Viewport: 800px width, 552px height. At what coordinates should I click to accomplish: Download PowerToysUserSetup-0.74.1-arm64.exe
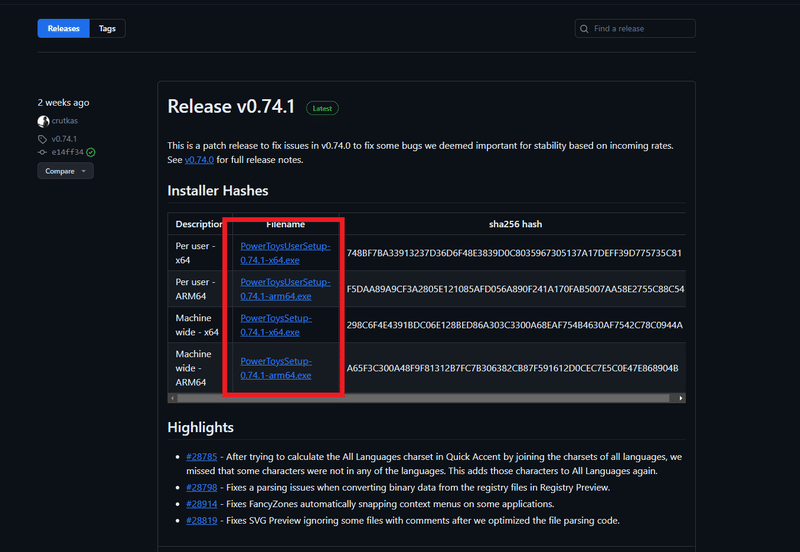tap(285, 289)
